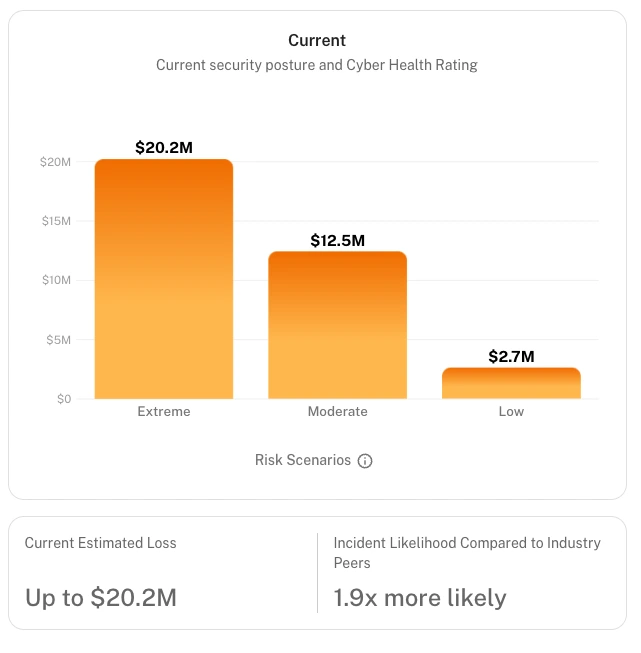The height and width of the screenshot is (653, 641).
Task: Click the Extreme x-axis label
Action: click(x=164, y=411)
